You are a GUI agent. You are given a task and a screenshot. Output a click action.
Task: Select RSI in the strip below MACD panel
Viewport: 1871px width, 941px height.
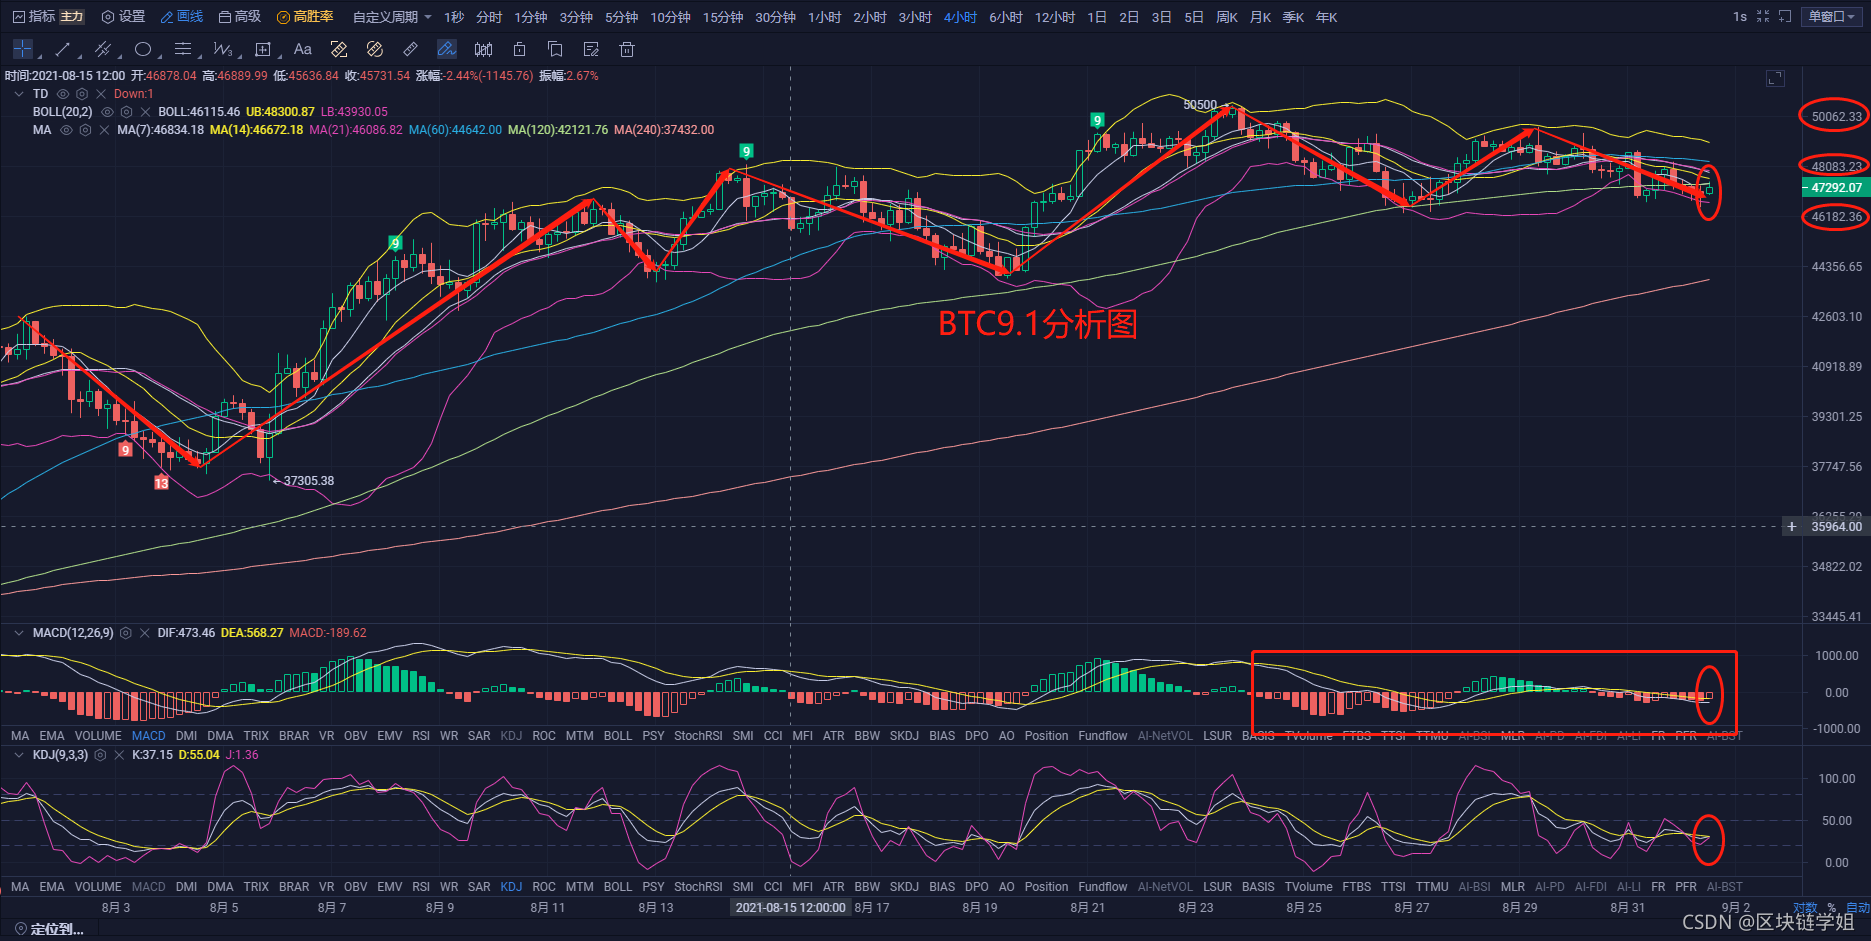(421, 736)
